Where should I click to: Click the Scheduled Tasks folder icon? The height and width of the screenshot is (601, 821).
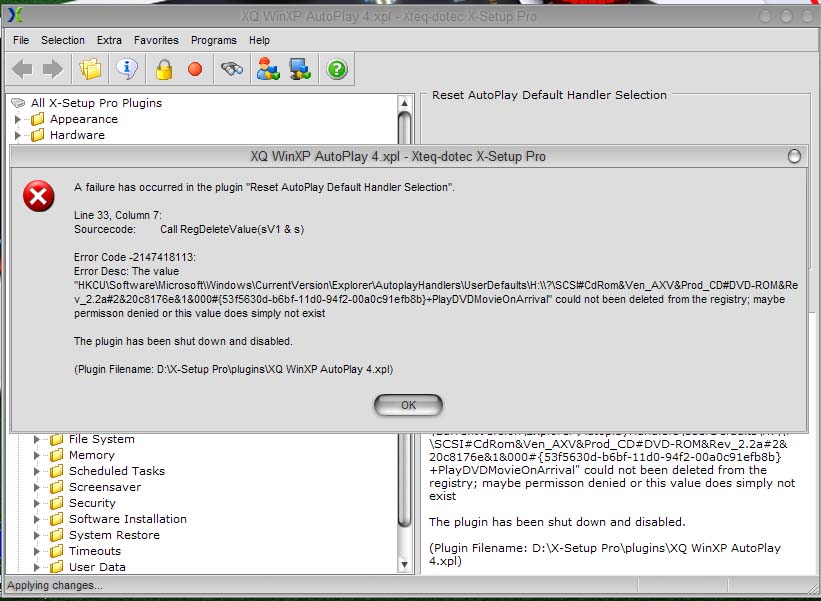(x=56, y=471)
